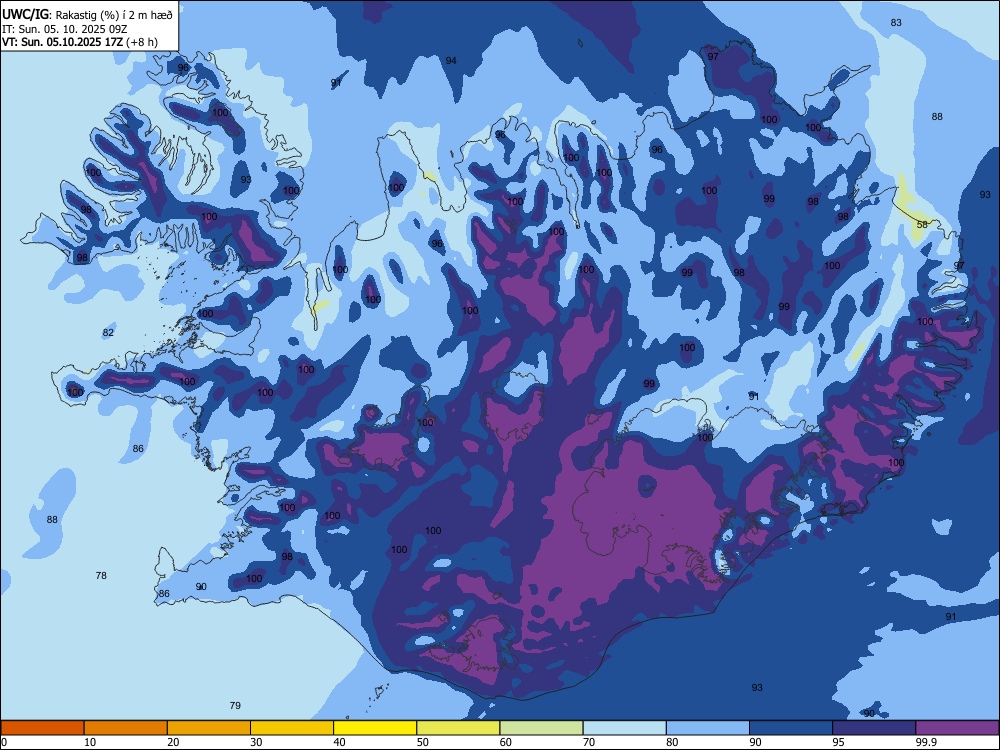Select the dark blue 90–95 legend swatch
This screenshot has width=1000, height=750.
pos(791,728)
